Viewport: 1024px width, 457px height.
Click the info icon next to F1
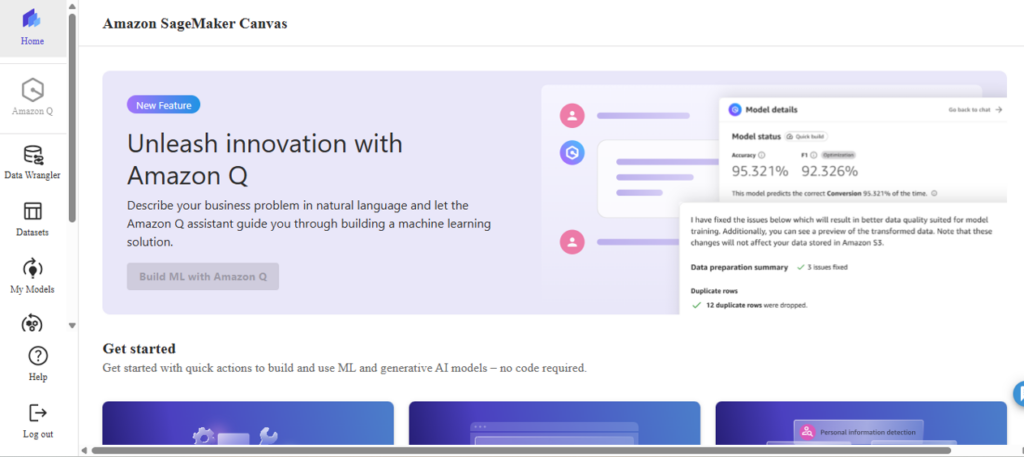813,155
